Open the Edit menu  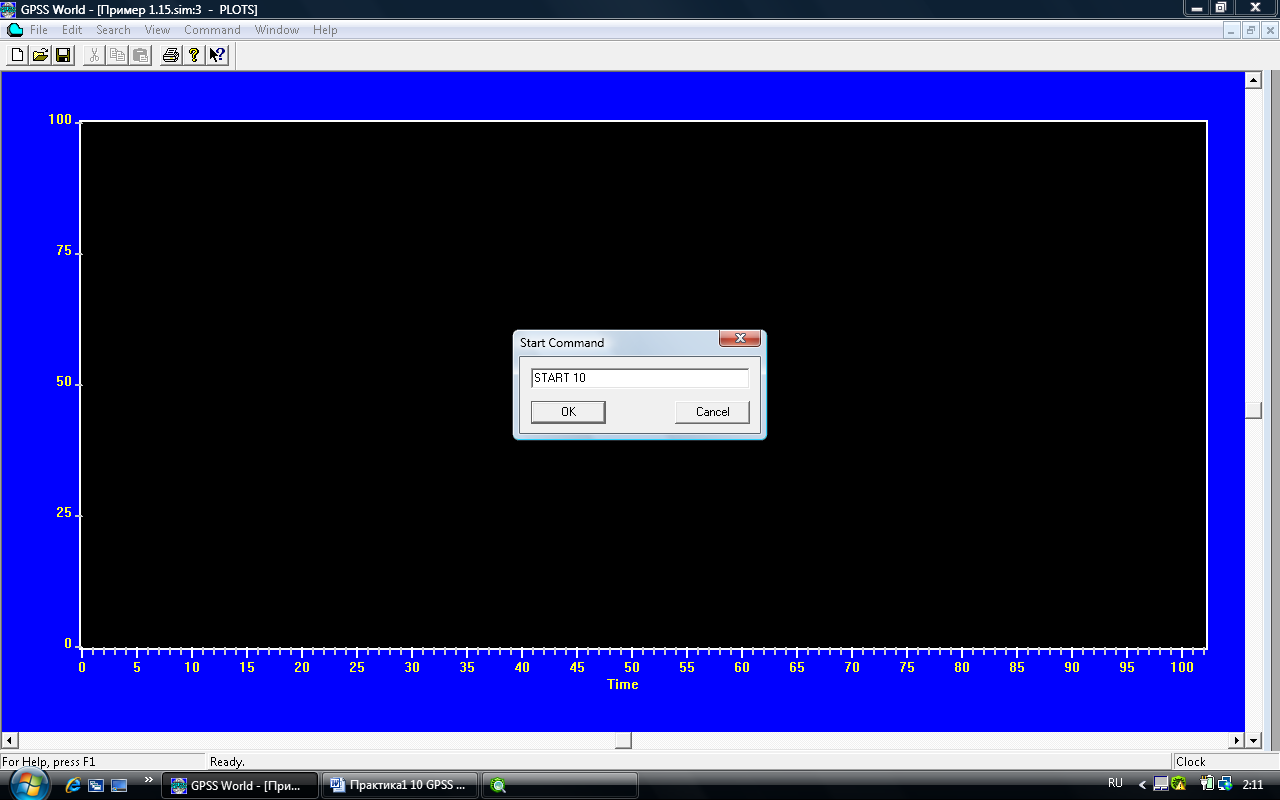(x=72, y=30)
